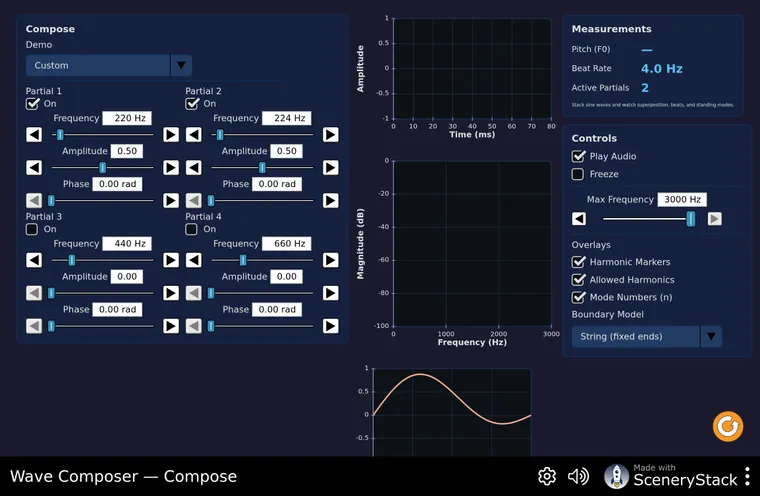Click the amplitude versus time graph
This screenshot has height=496, width=760.
472,68
